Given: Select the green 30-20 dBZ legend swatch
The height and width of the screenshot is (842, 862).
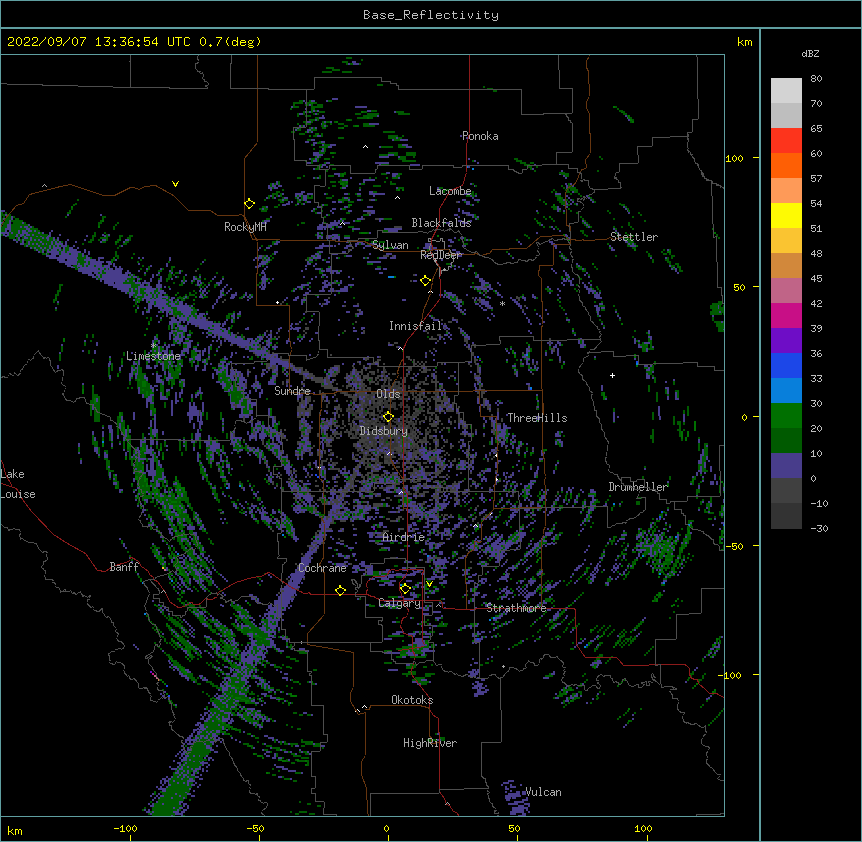Looking at the screenshot, I should point(786,416).
